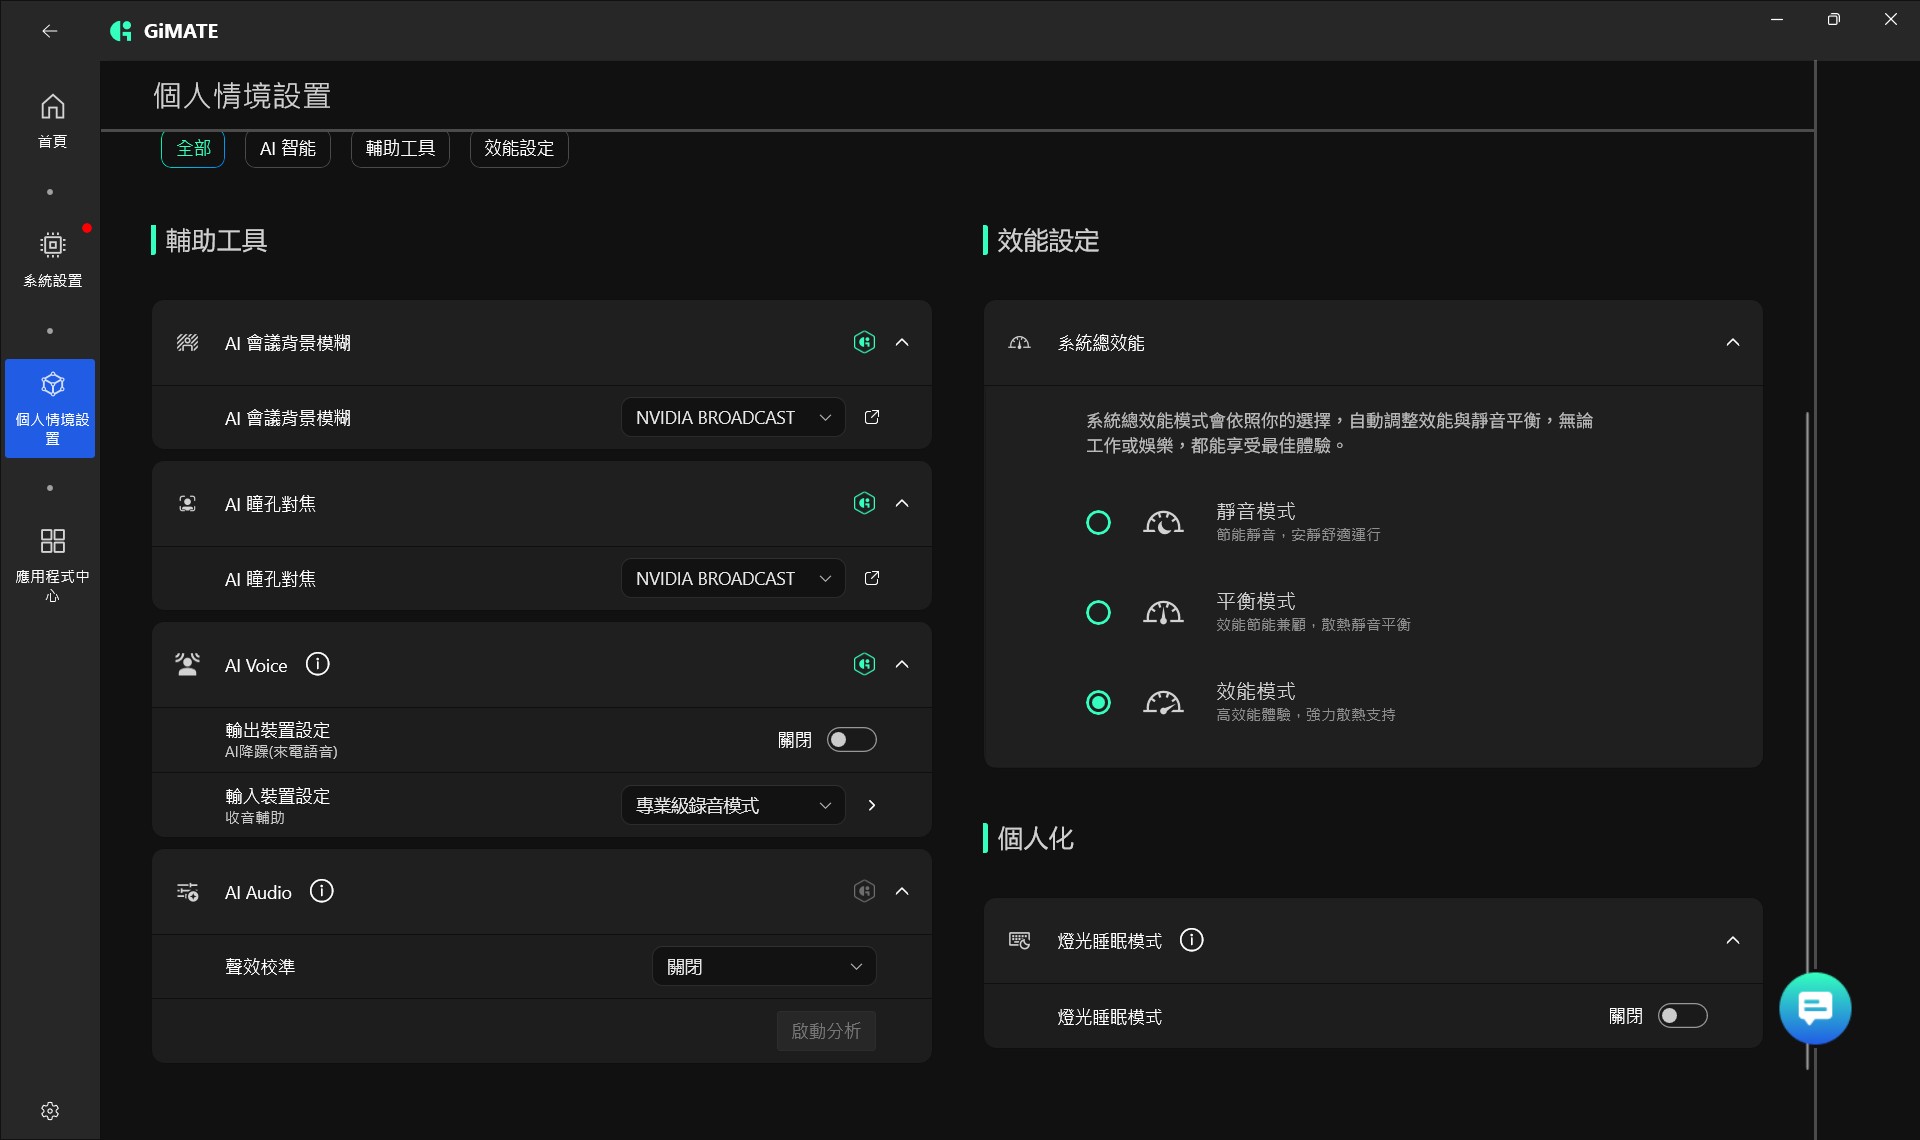Click the 效能模式 gauge icon
The image size is (1920, 1140).
click(x=1163, y=702)
